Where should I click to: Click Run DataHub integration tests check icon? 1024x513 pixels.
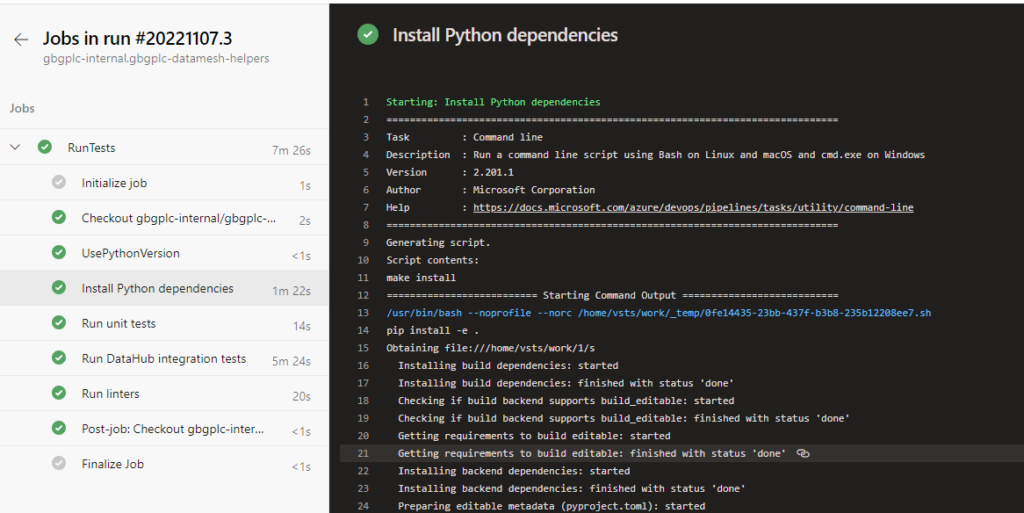[x=59, y=358]
